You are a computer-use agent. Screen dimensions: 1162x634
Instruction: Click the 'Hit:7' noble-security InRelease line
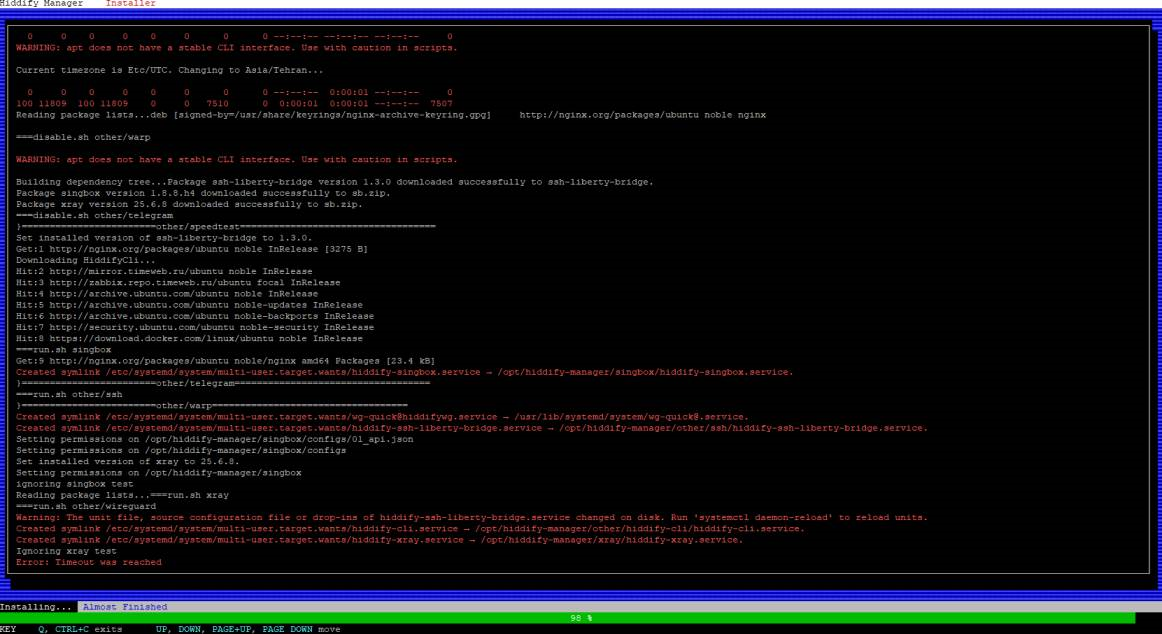195,327
